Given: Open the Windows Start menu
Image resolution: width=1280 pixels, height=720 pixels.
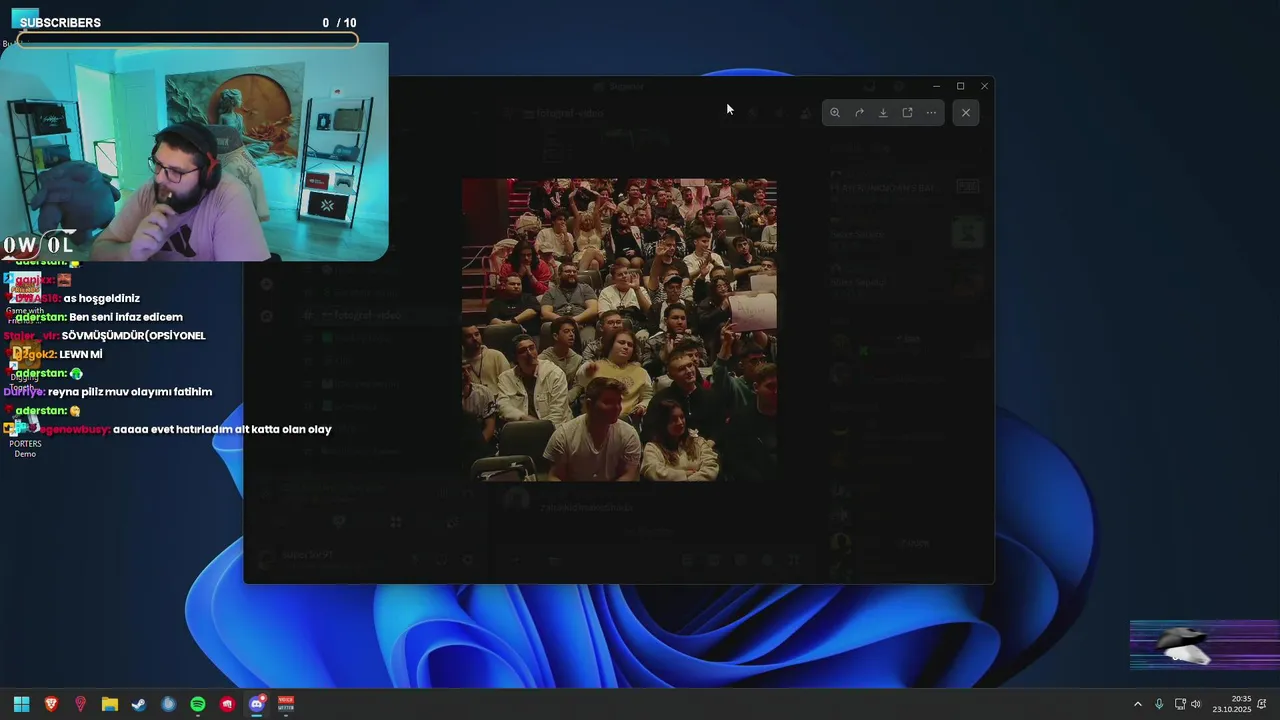Looking at the screenshot, I should coord(21,704).
